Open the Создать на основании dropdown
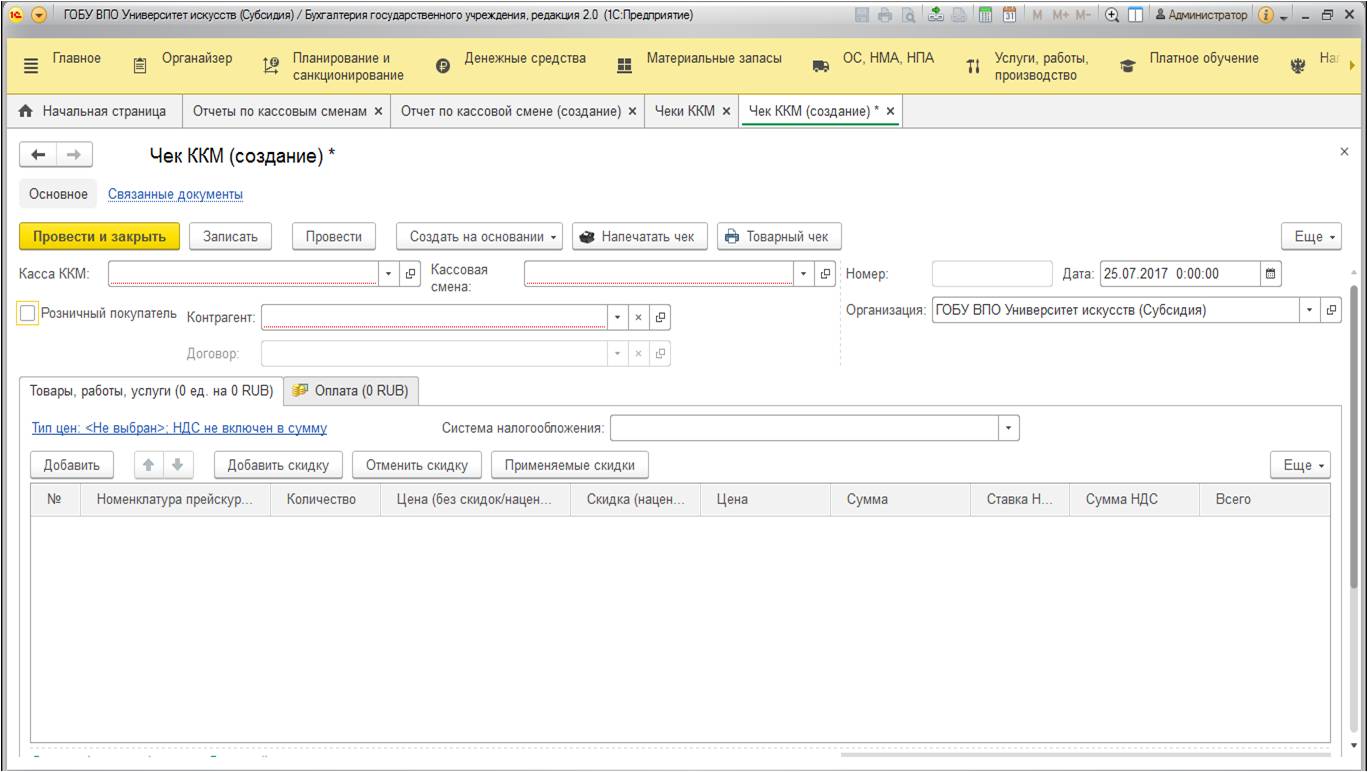Image resolution: width=1368 pixels, height=772 pixels. (x=484, y=237)
